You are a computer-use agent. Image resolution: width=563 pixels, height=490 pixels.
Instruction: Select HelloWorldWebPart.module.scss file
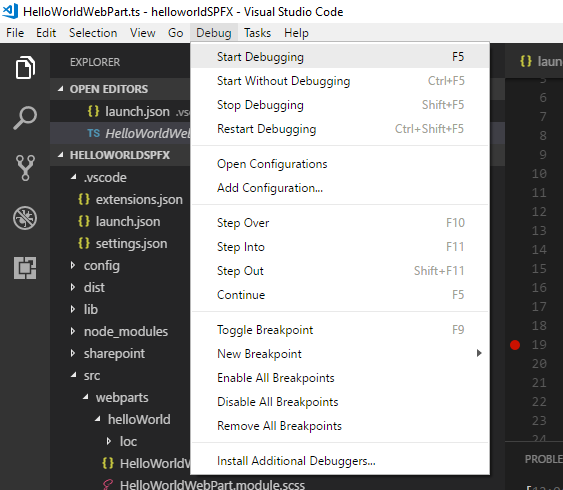coord(212,485)
